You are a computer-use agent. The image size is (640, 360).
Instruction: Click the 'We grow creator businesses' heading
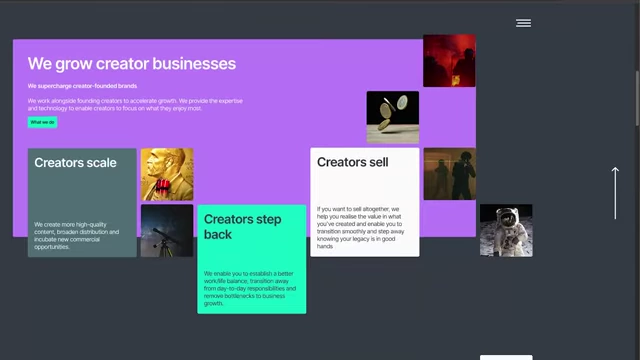click(x=132, y=64)
